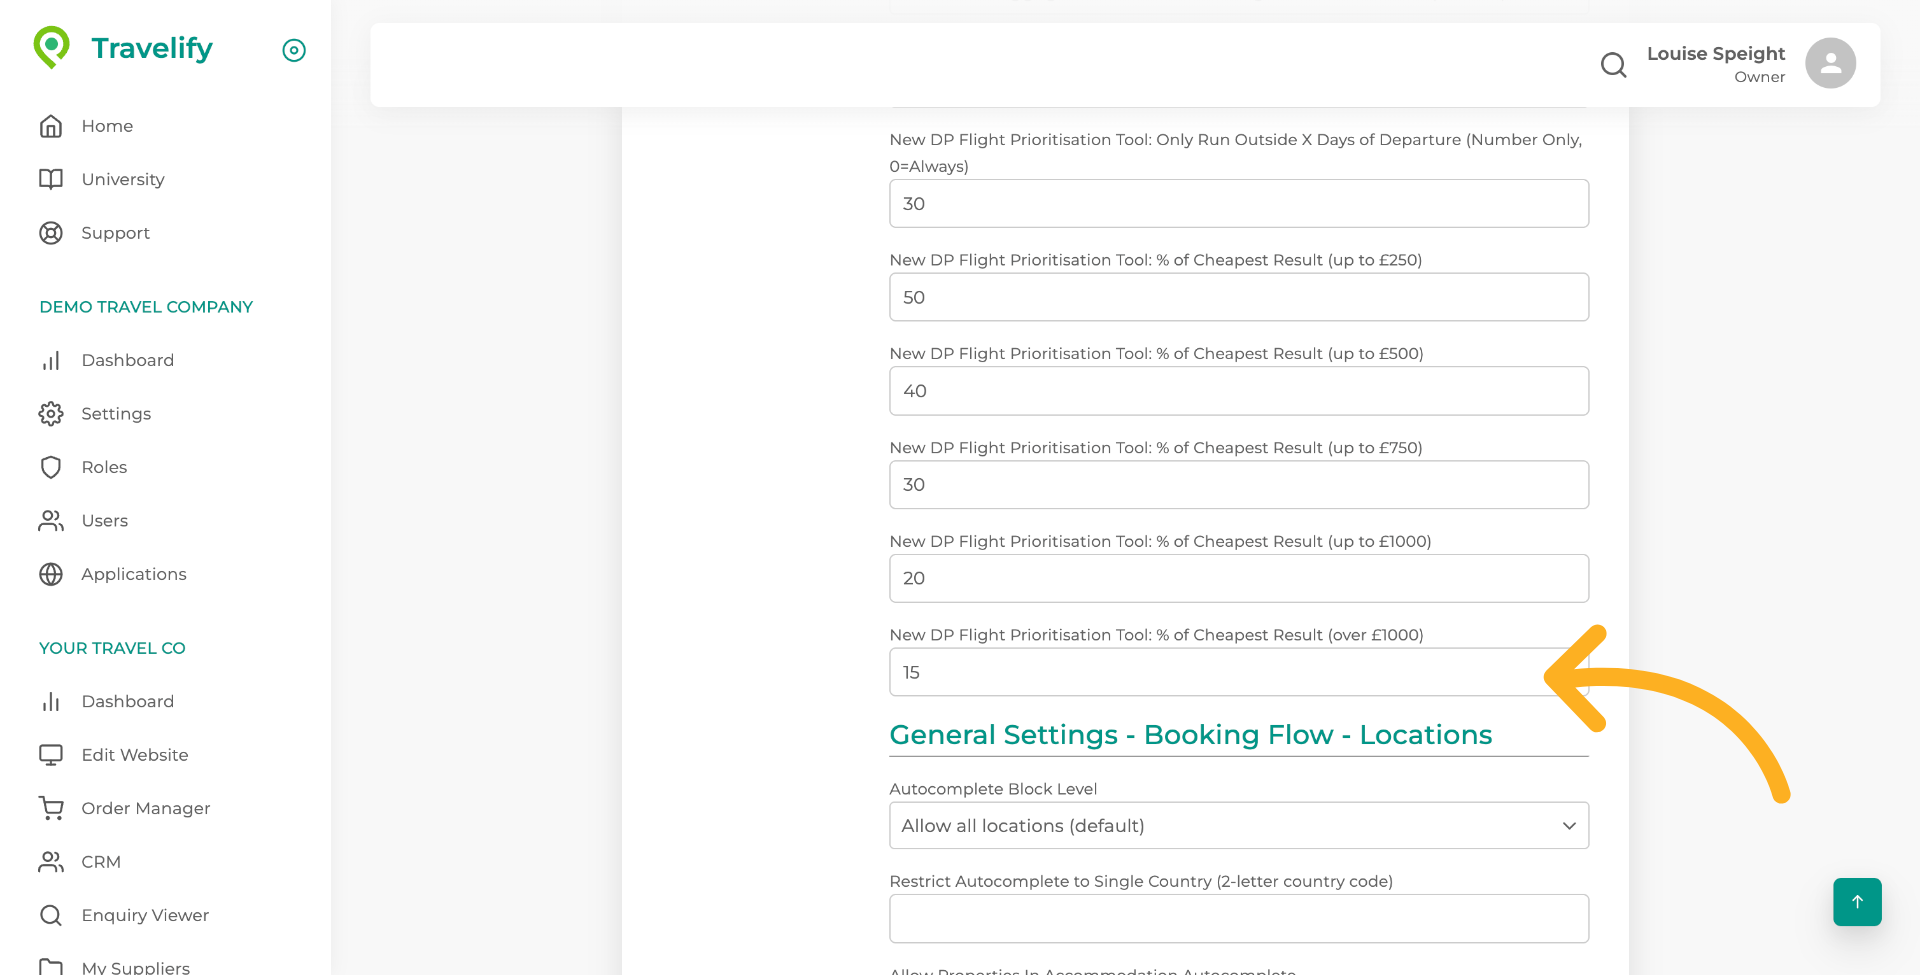This screenshot has height=975, width=1920.
Task: Select Dashboard under Demo Travel Company
Action: point(128,360)
